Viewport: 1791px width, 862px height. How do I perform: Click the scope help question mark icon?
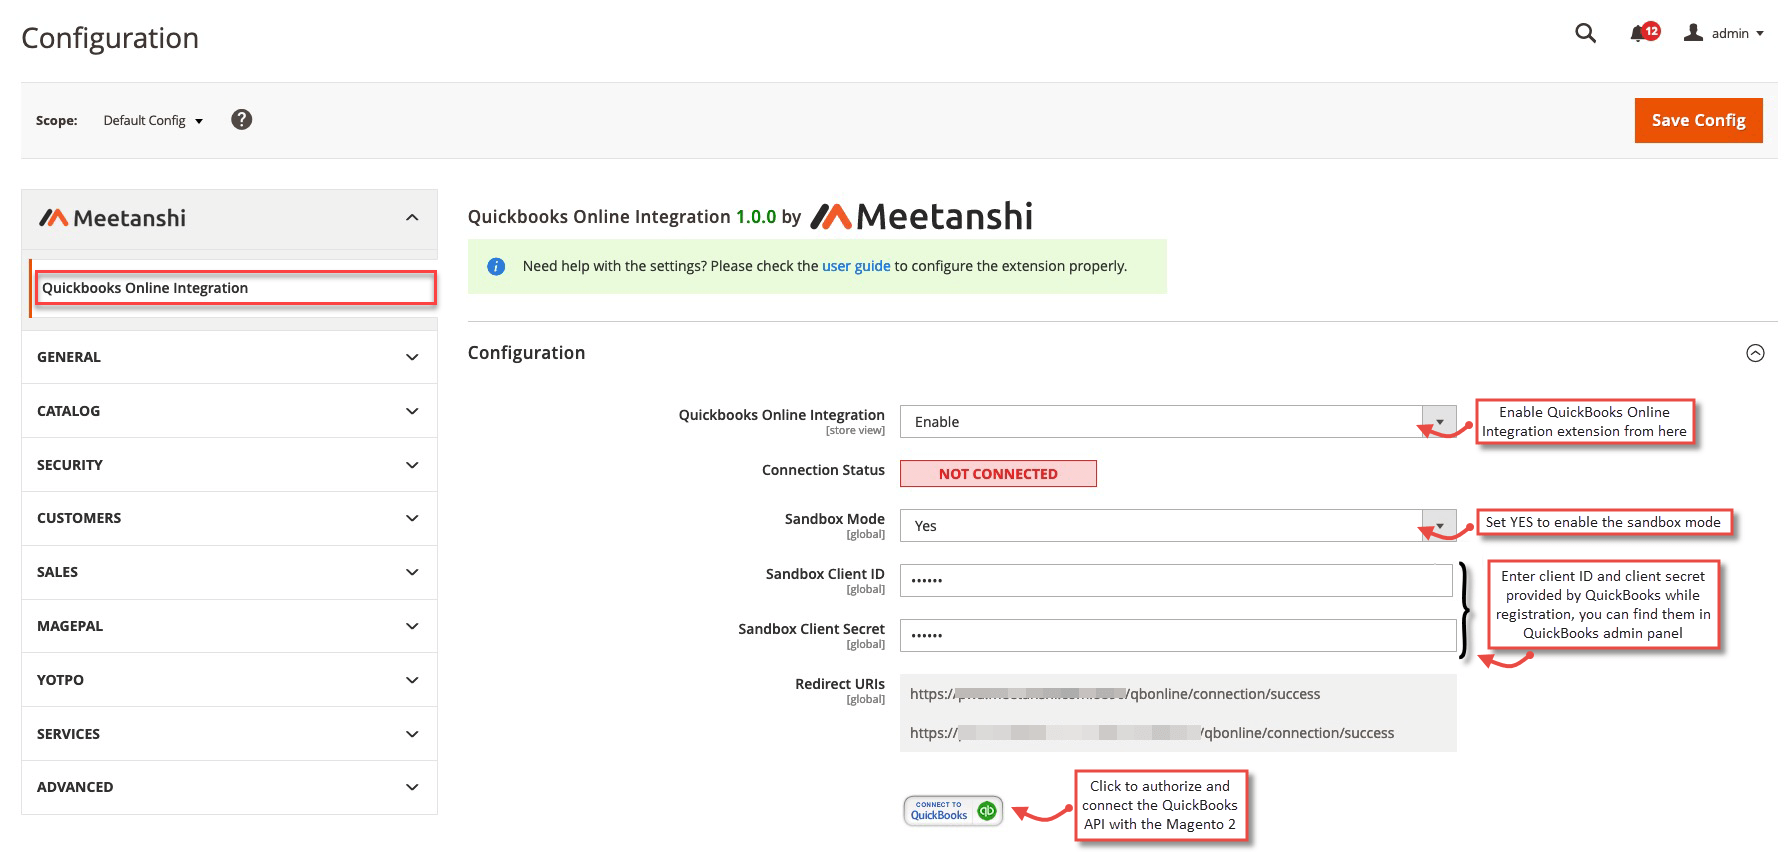click(x=241, y=120)
